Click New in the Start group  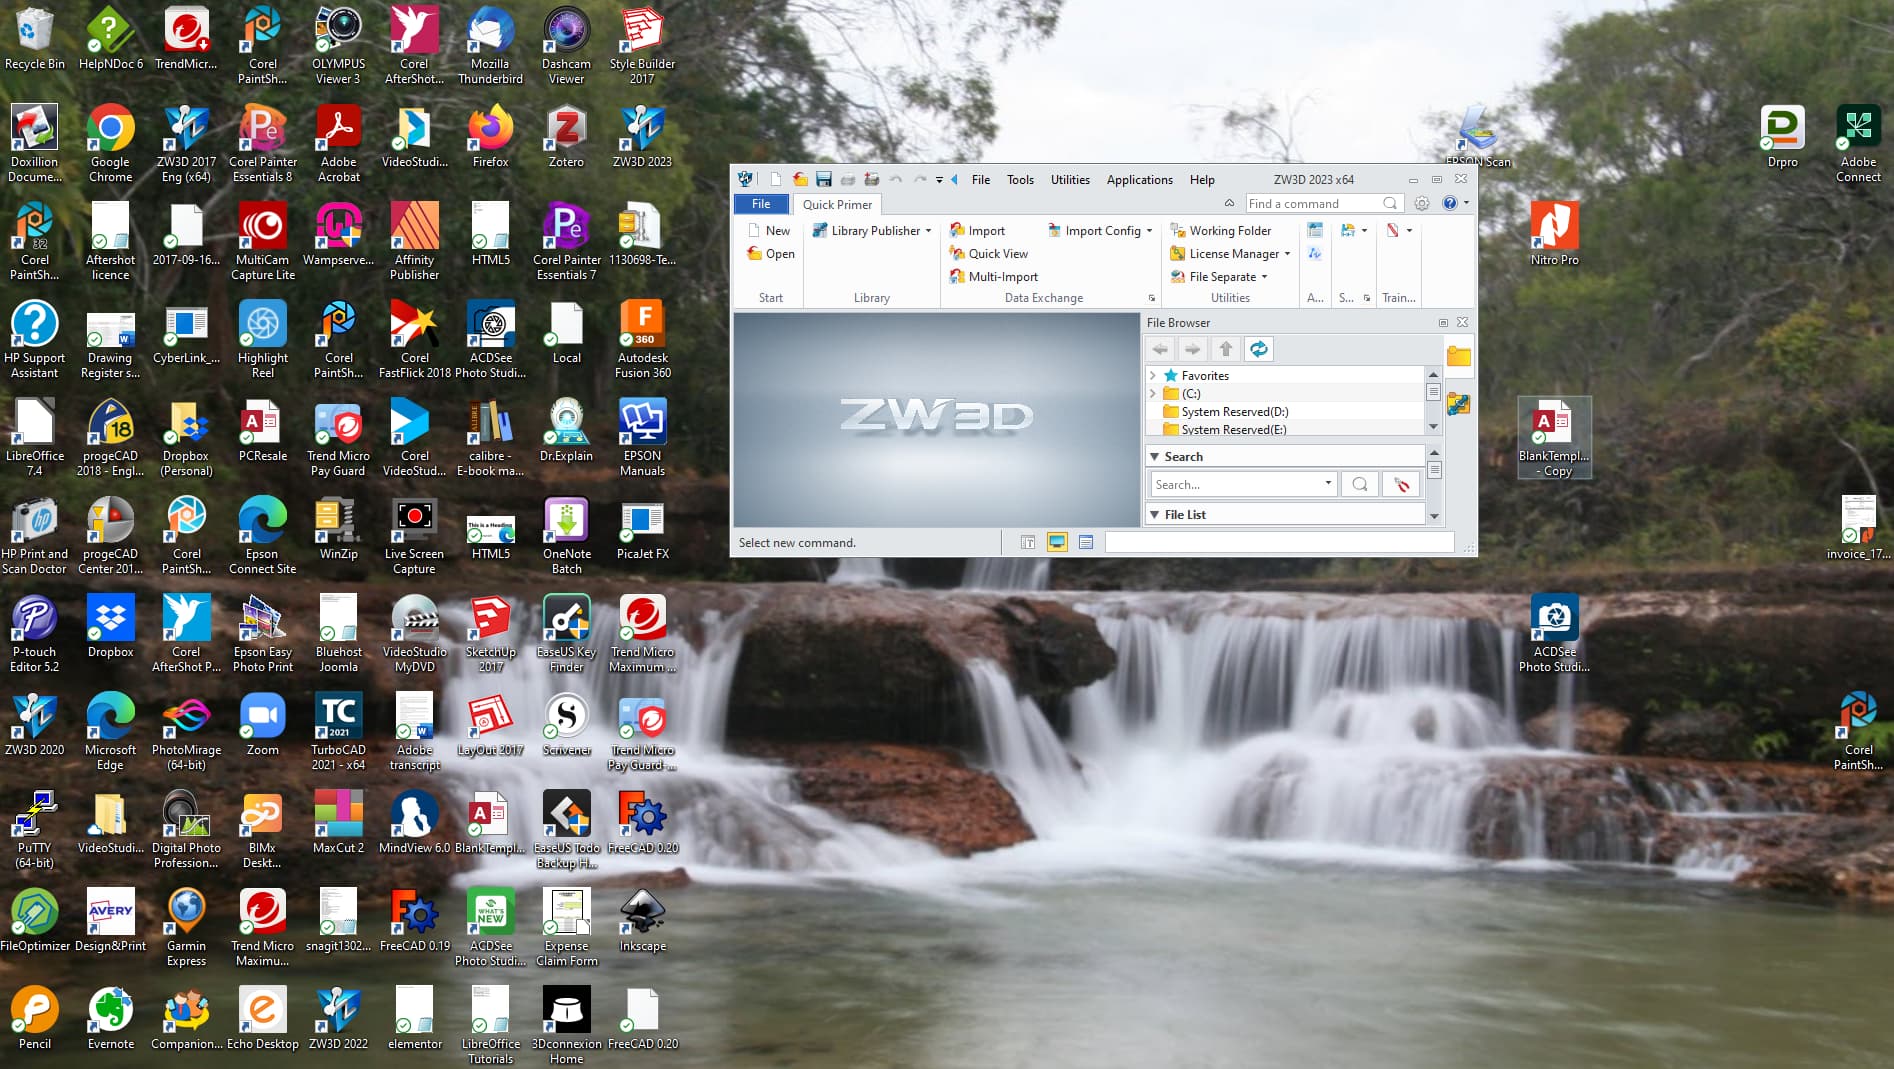click(x=768, y=230)
